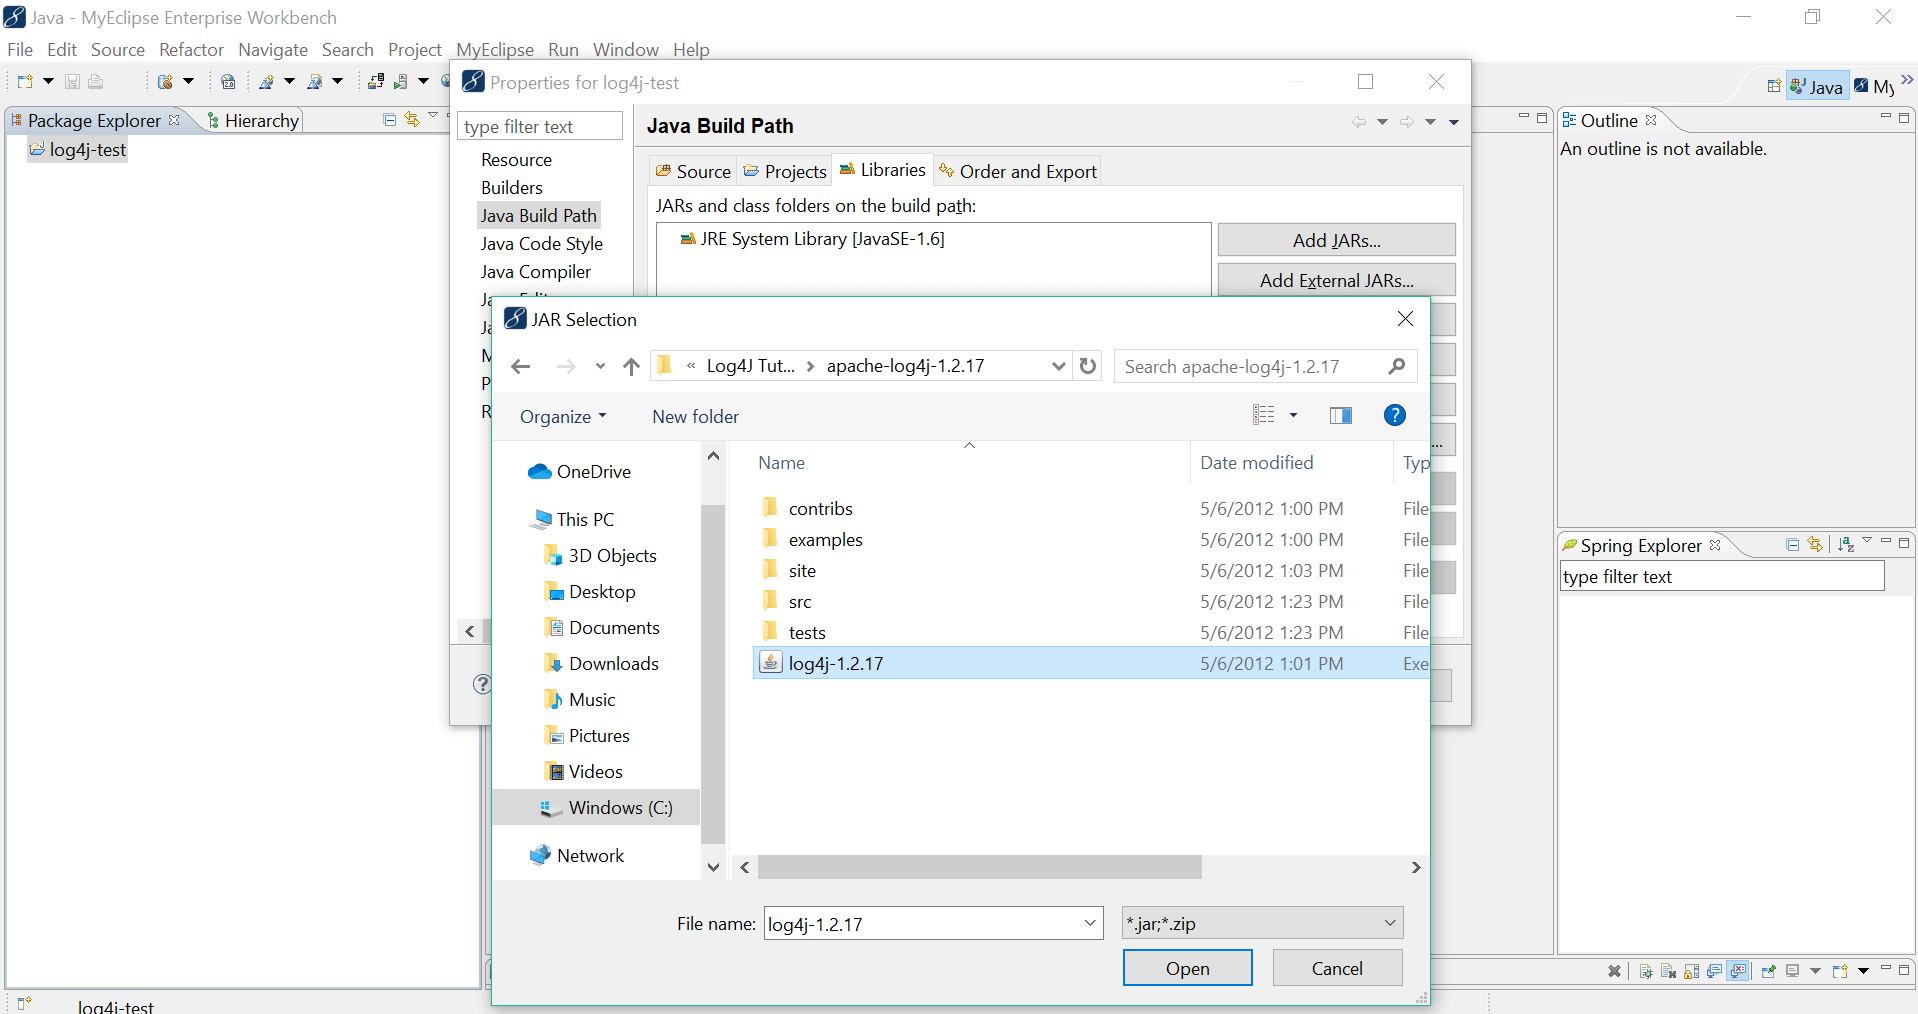Click the Open button
Screen dimensions: 1918x1014
tap(1187, 968)
